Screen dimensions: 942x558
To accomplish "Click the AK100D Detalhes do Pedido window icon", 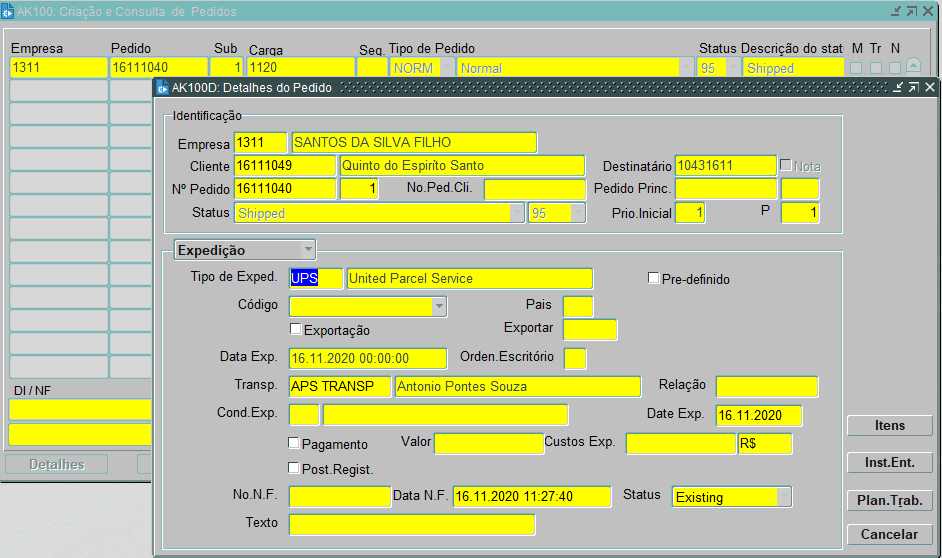I will 163,88.
